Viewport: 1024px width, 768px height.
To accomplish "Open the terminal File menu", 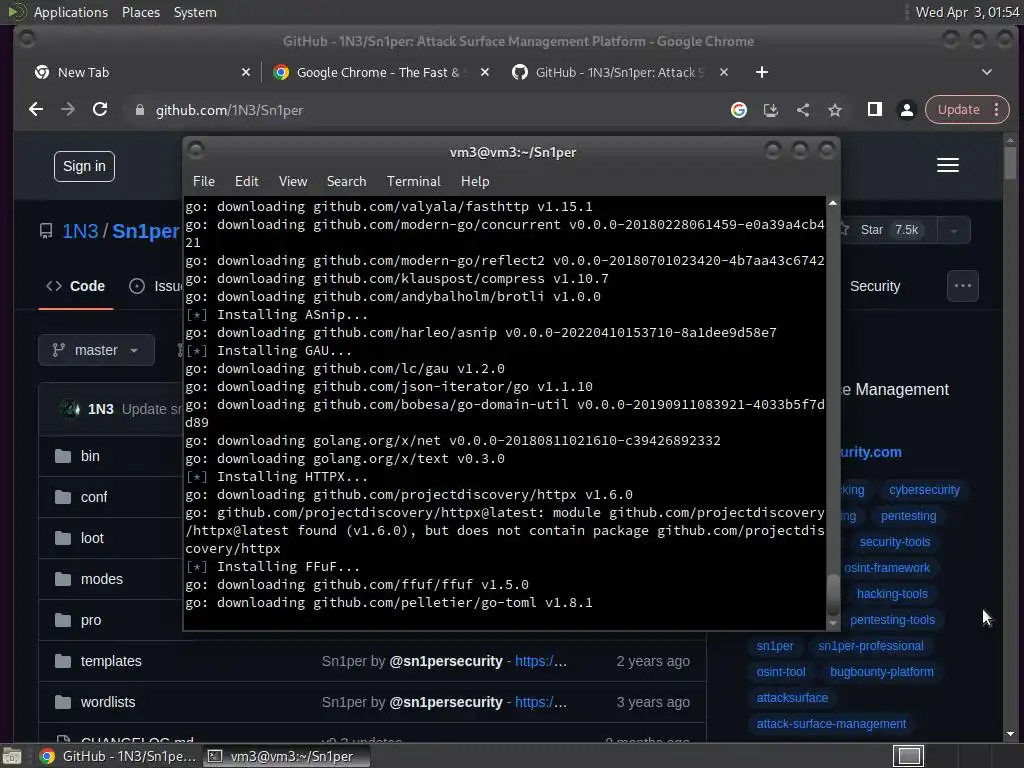I will (x=204, y=182).
